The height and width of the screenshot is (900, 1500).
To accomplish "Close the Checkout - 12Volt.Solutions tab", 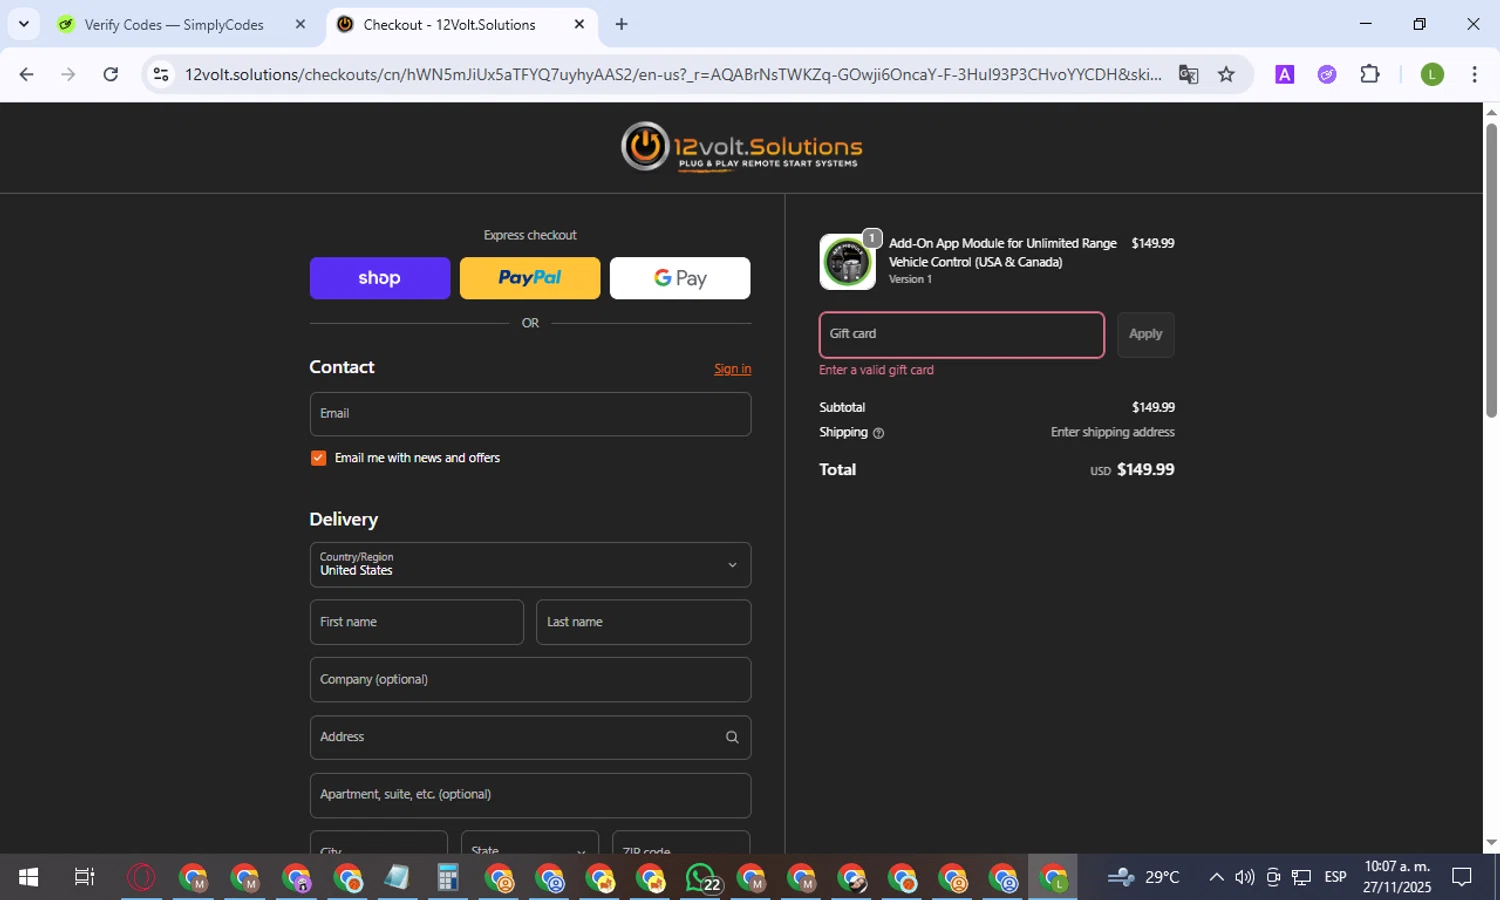I will [579, 24].
